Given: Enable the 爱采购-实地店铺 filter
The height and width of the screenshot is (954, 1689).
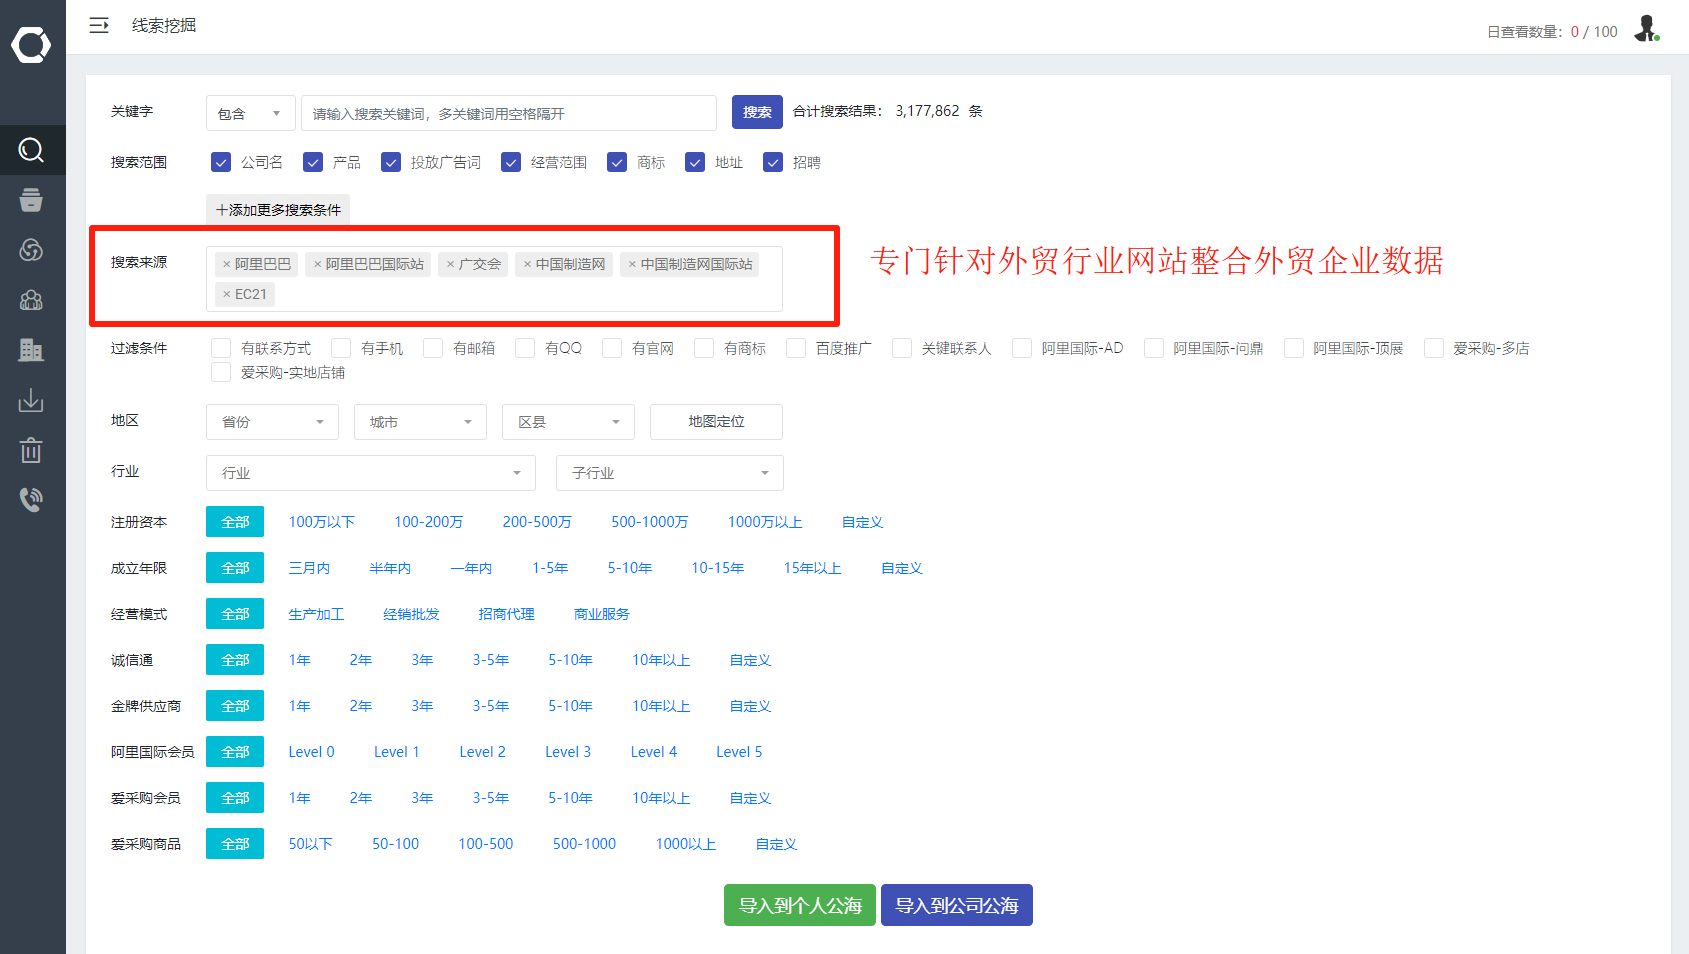Looking at the screenshot, I should point(221,372).
